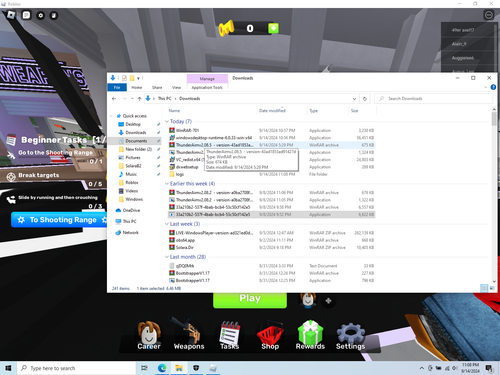Screen dimensions: 500x375
Task: Select the obs64.app archive row
Action: (x=271, y=240)
